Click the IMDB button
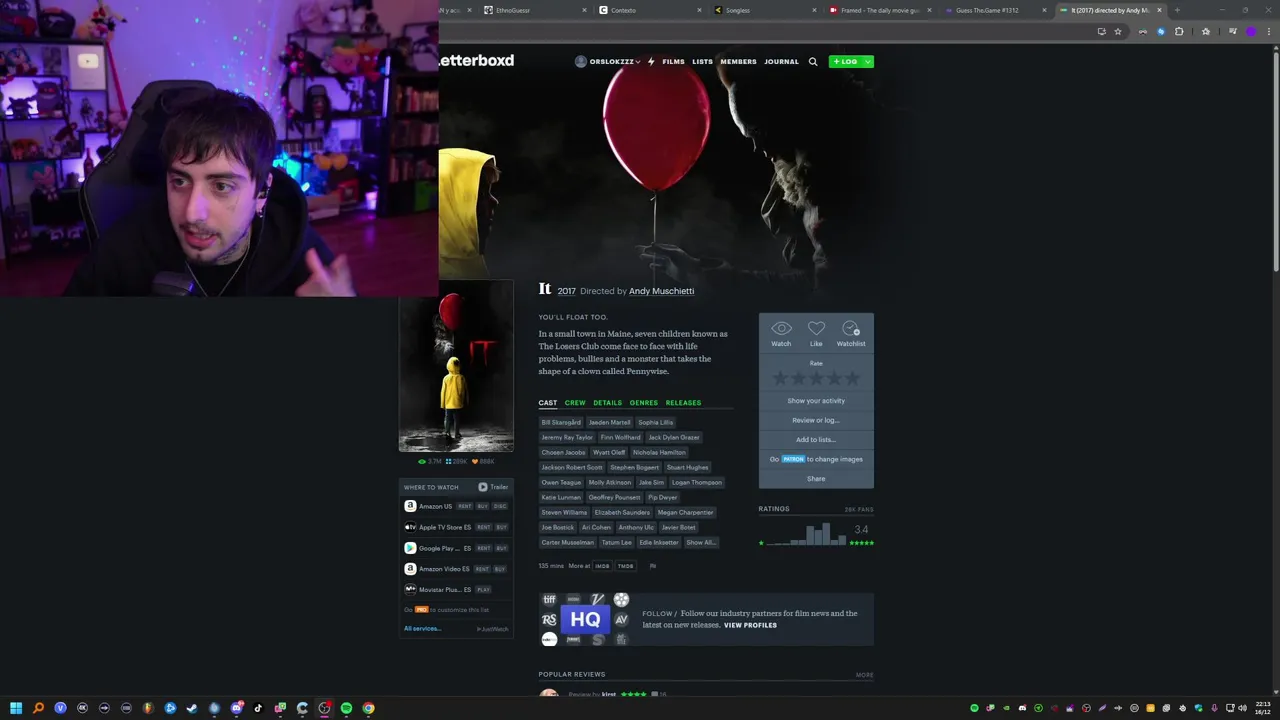Viewport: 1280px width, 720px height. point(602,566)
